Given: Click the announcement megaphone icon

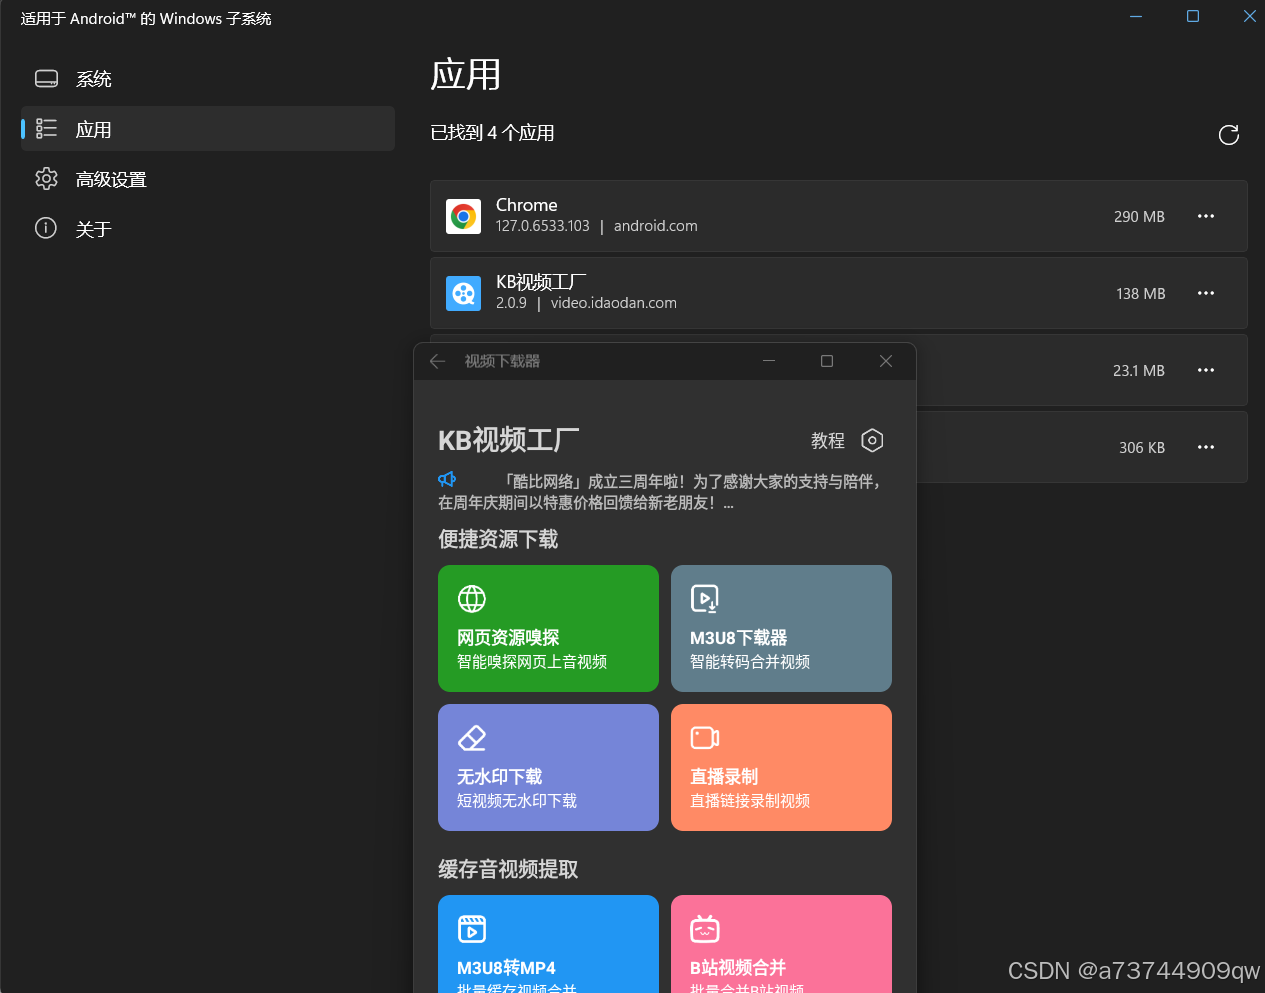Looking at the screenshot, I should point(447,480).
